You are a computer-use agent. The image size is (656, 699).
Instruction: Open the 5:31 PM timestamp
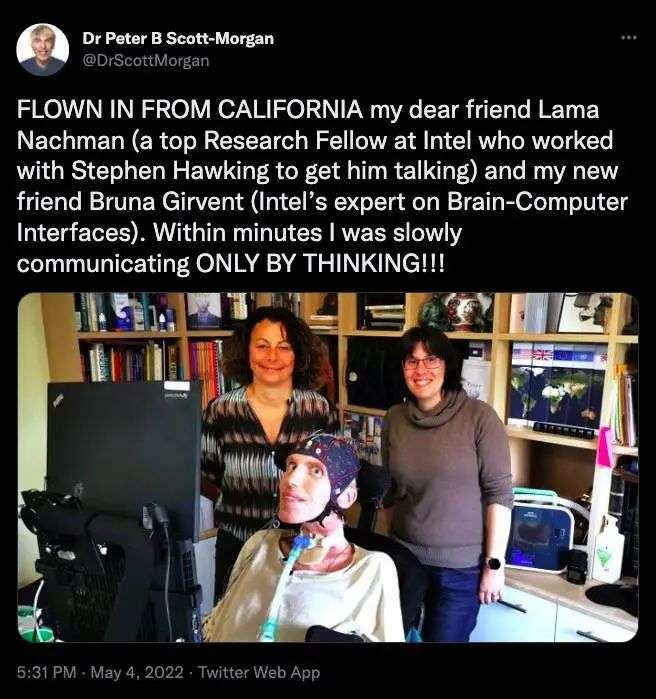tap(46, 672)
